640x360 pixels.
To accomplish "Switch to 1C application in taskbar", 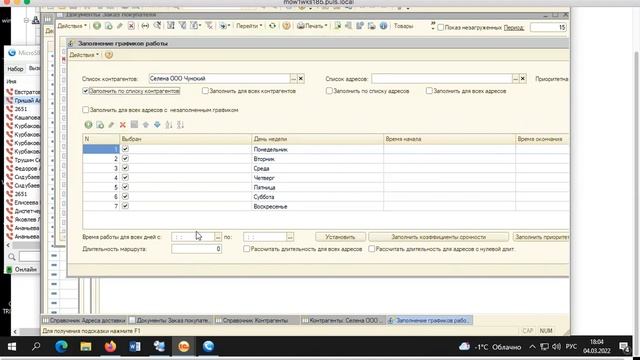I will 184,347.
